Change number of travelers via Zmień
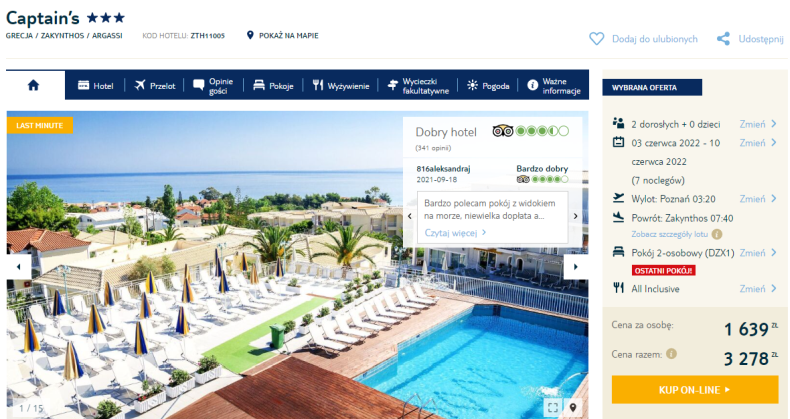This screenshot has width=790, height=419. [758, 124]
